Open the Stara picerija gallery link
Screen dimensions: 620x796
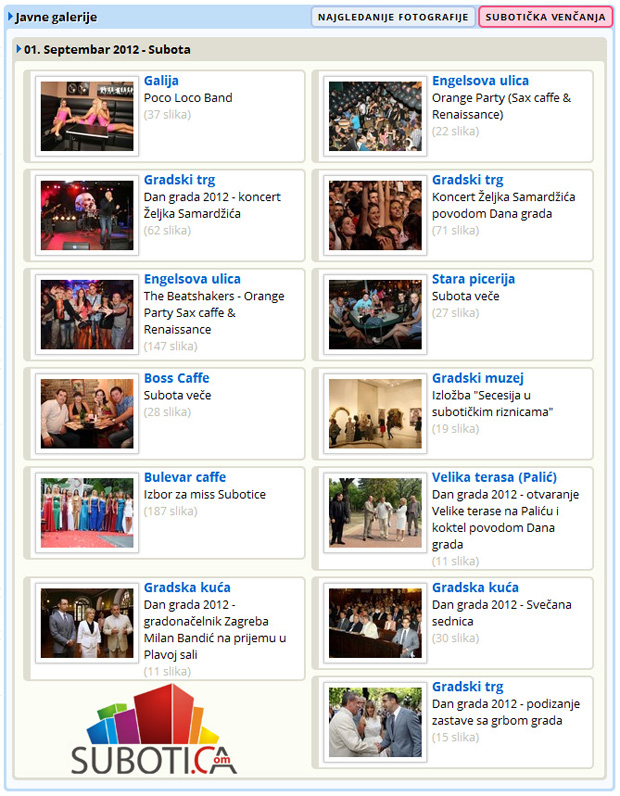point(473,279)
